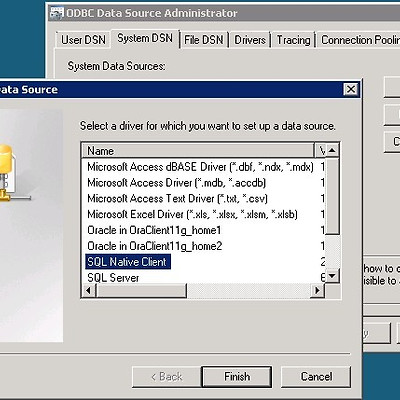This screenshot has height=400, width=400.
Task: Sort the list by Name column header
Action: click(x=198, y=151)
